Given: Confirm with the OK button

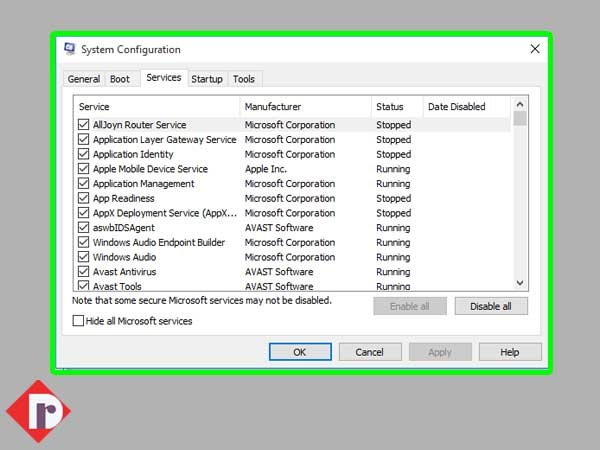Looking at the screenshot, I should pyautogui.click(x=300, y=352).
